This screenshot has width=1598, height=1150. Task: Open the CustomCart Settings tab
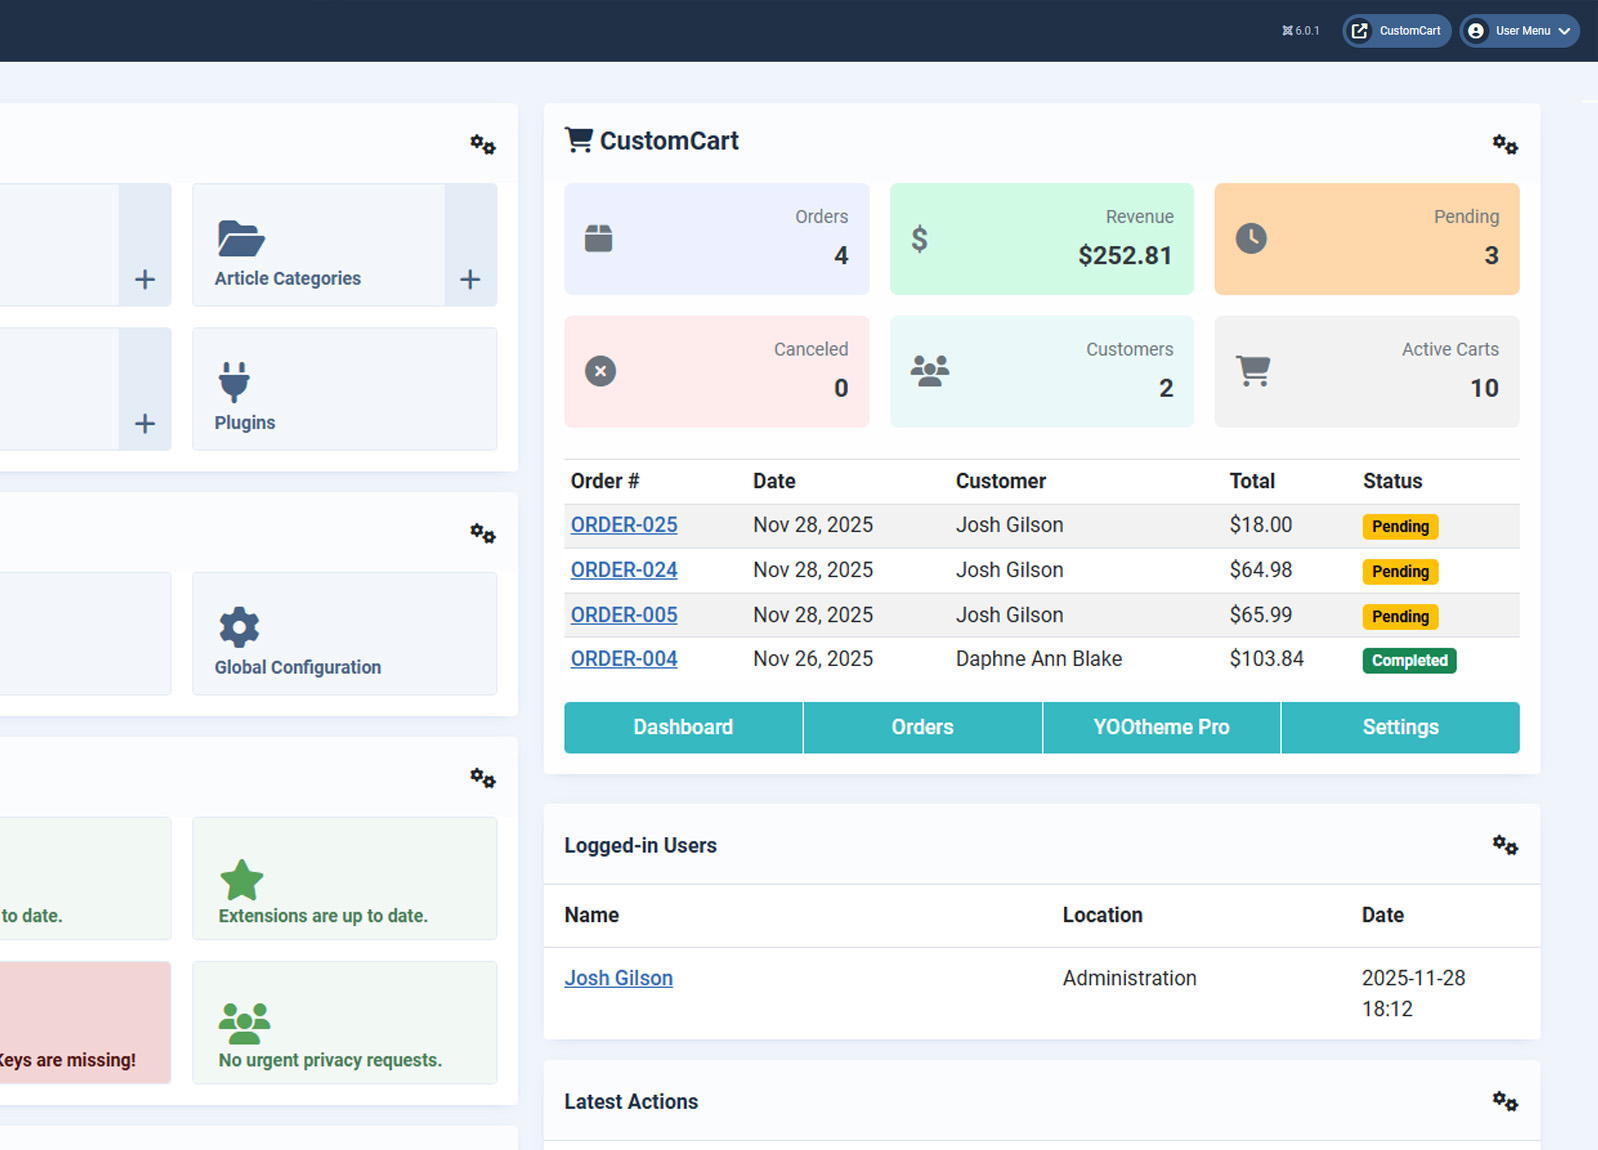coord(1400,728)
